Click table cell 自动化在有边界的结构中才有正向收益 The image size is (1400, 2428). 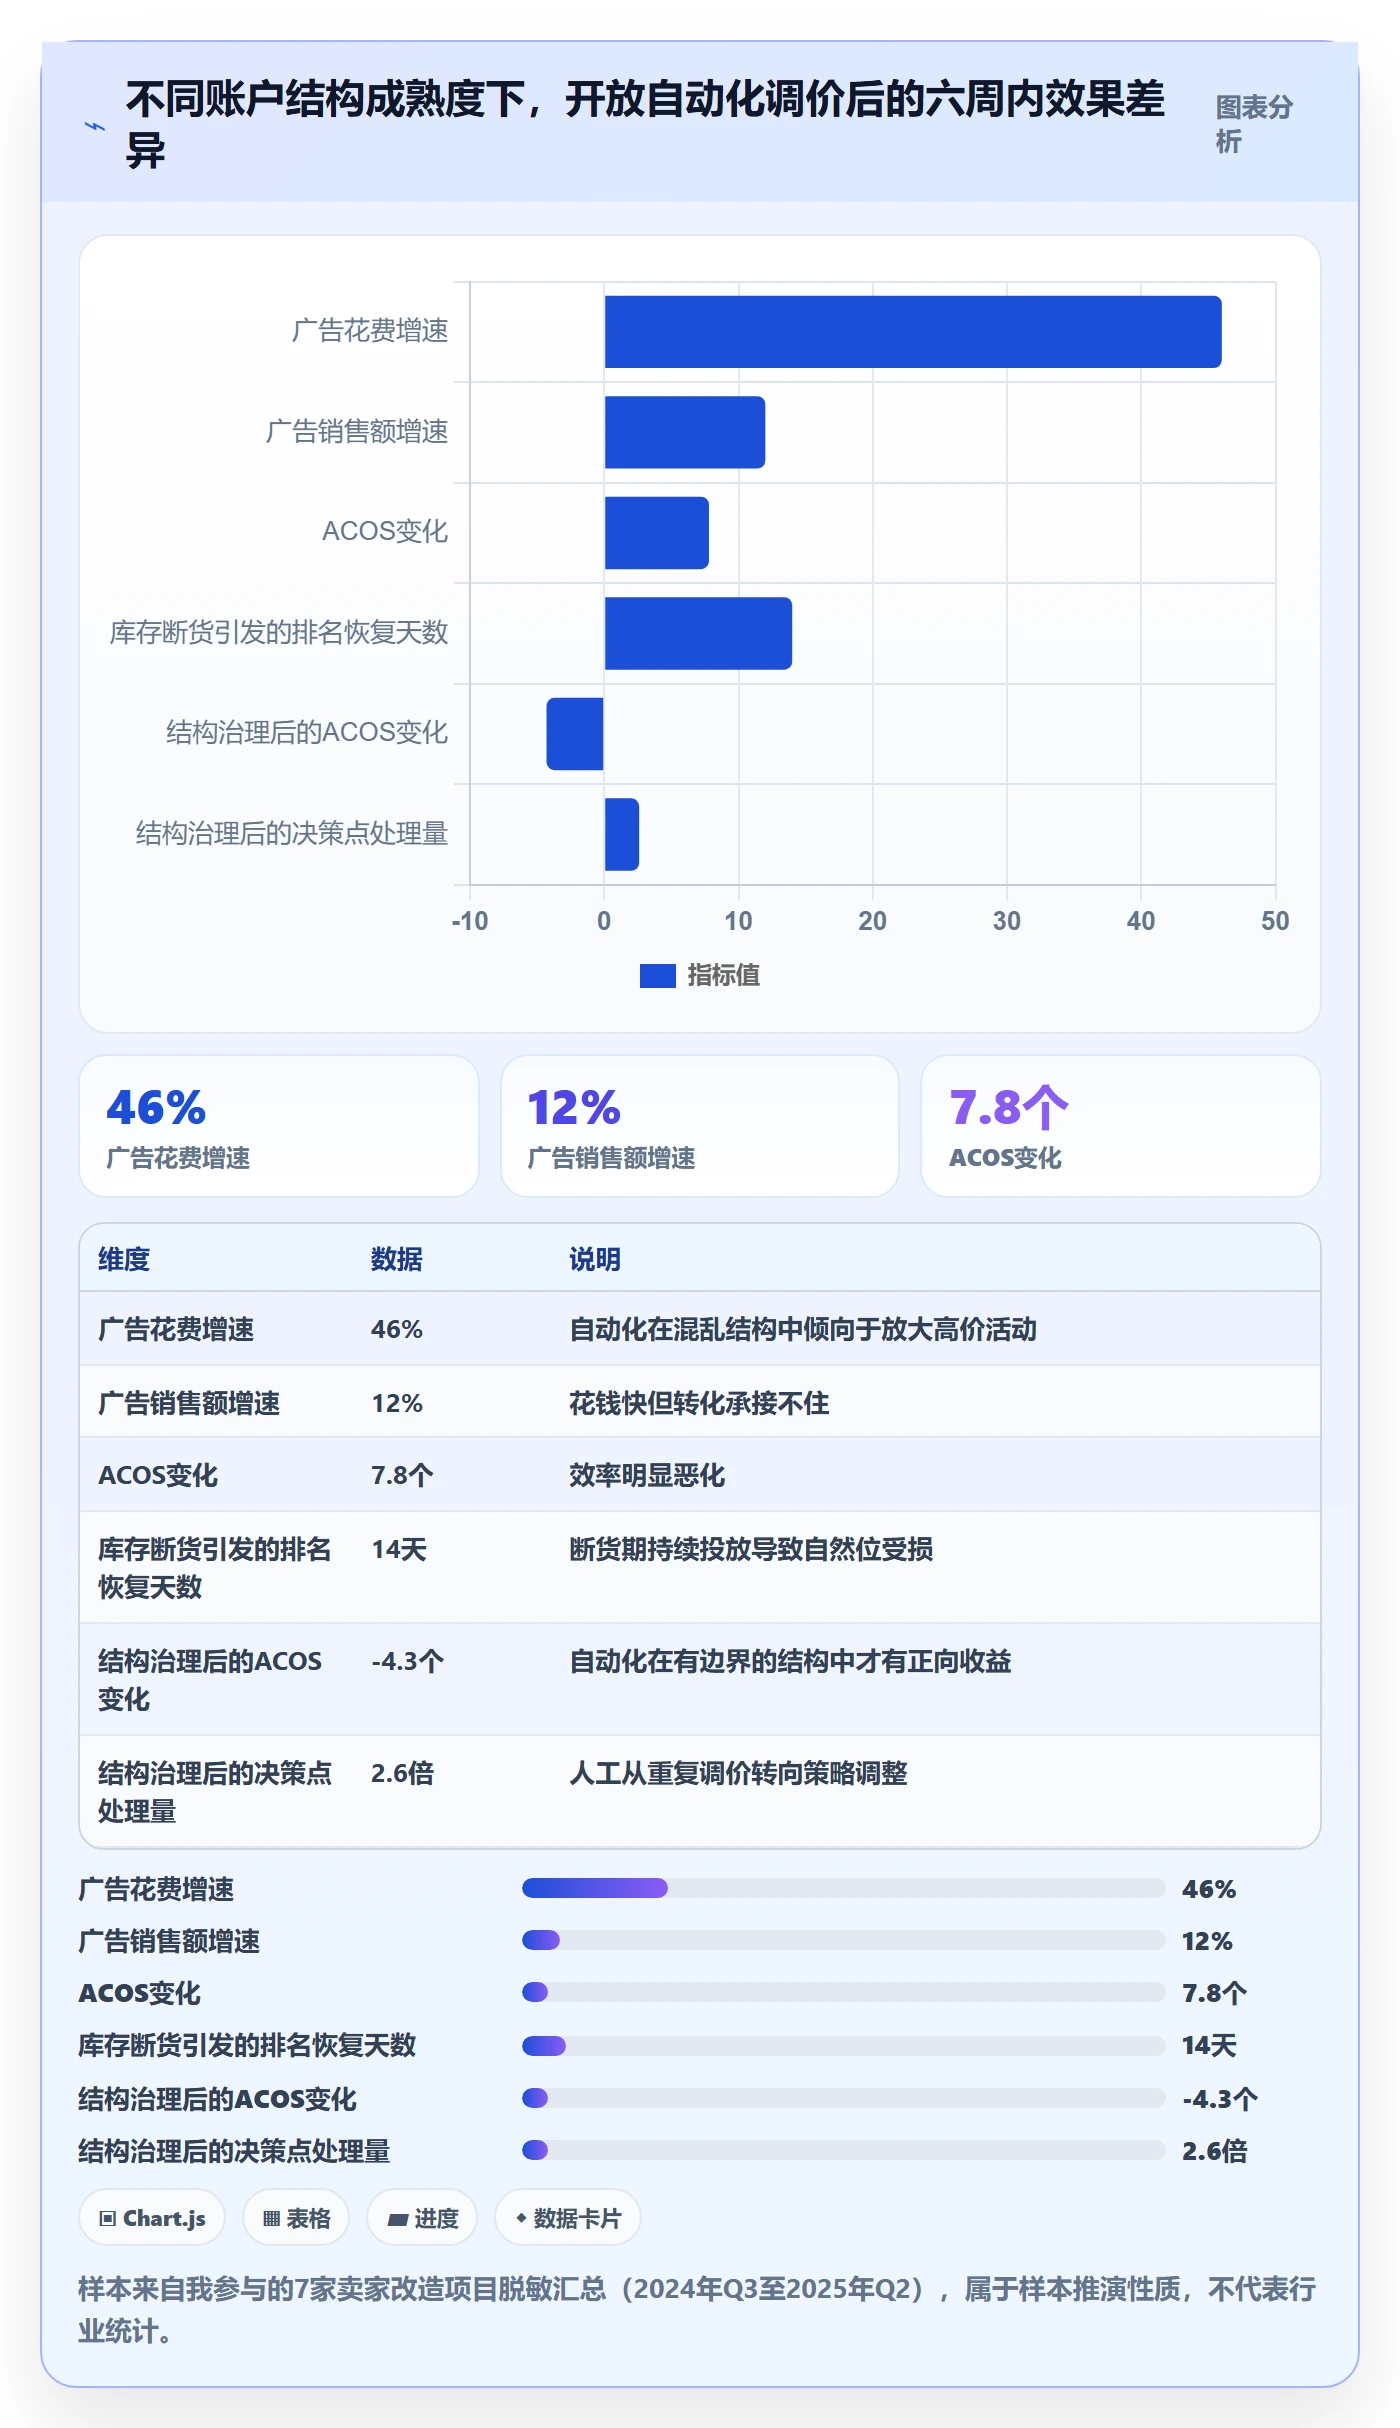coord(790,1661)
